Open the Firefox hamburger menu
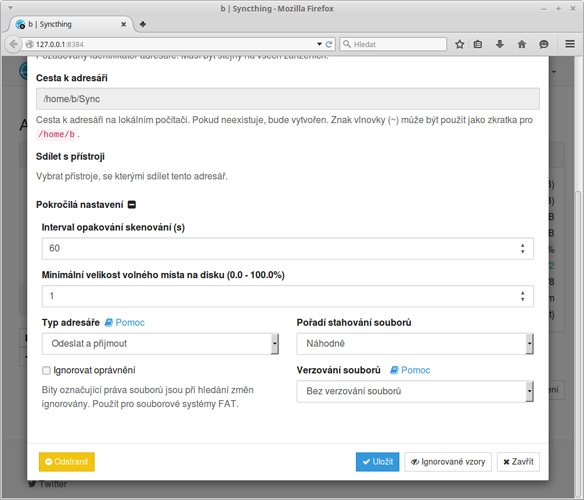 [570, 44]
